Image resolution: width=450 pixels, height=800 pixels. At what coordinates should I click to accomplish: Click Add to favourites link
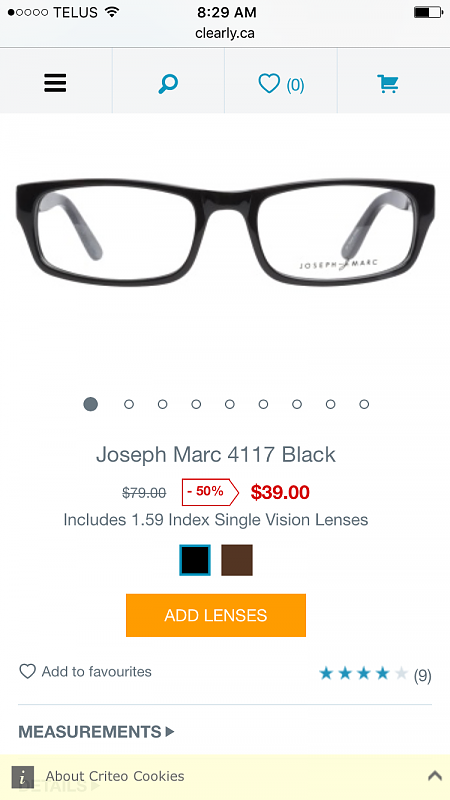tap(96, 671)
